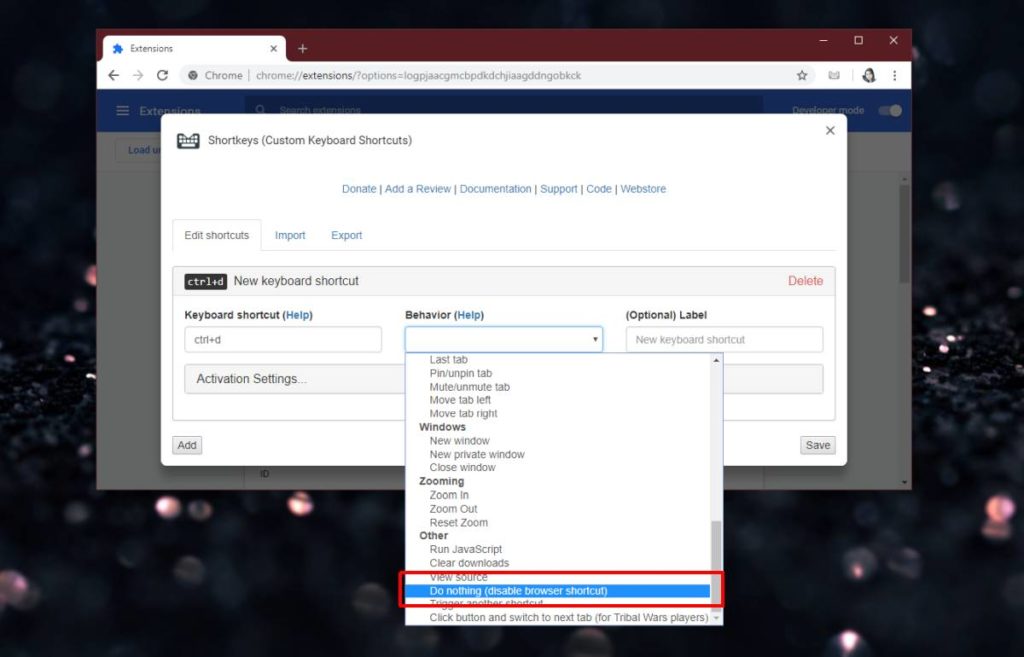Click the browser back arrow
Image resolution: width=1024 pixels, height=657 pixels.
pos(113,75)
